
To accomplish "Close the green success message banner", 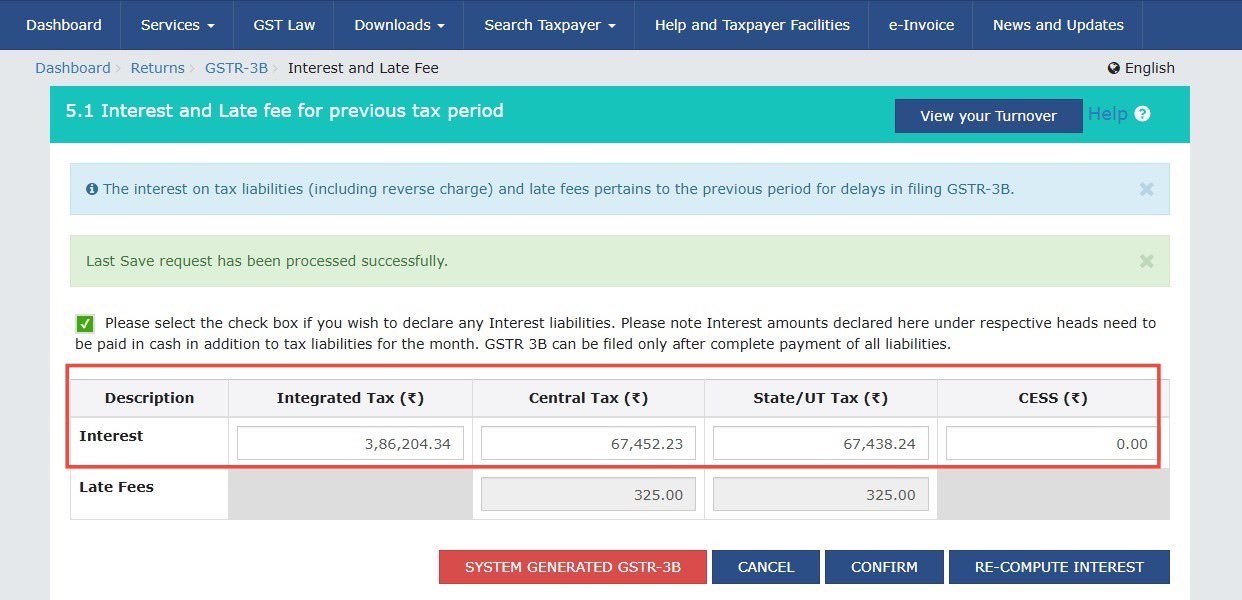I will [1146, 261].
